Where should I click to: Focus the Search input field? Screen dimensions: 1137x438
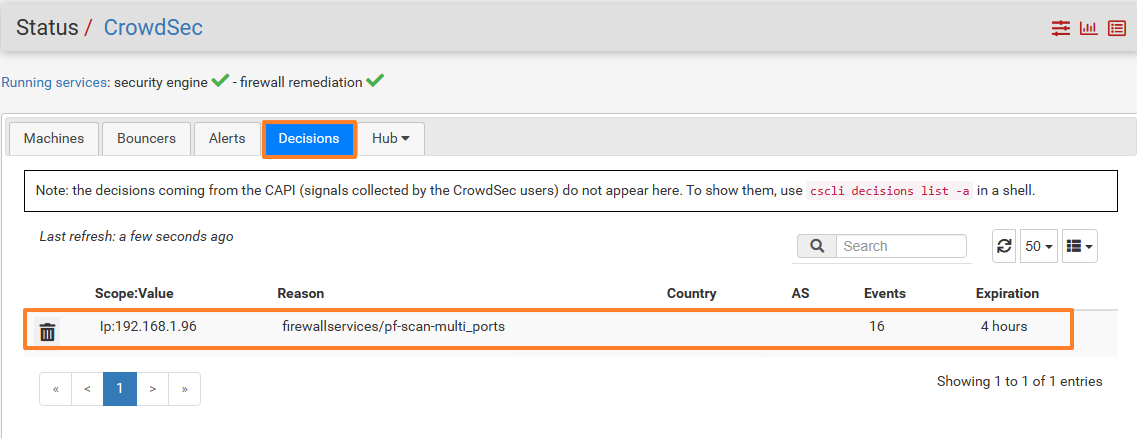click(901, 246)
